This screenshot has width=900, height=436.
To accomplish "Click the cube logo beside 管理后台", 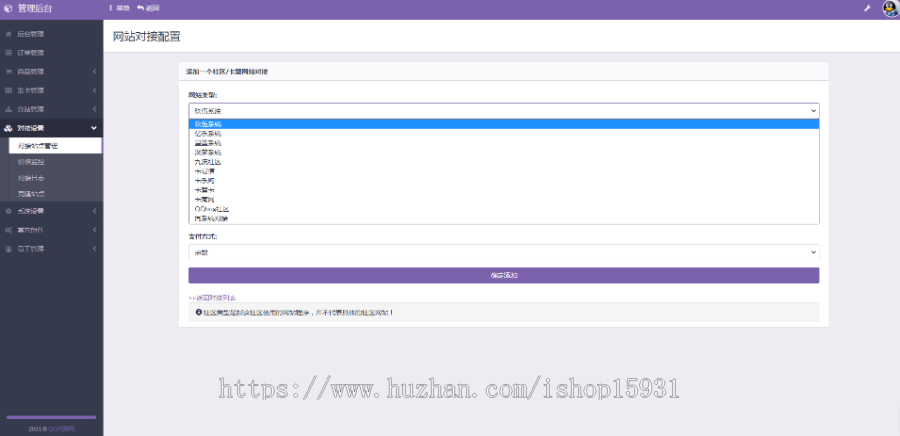I will 8,9.
